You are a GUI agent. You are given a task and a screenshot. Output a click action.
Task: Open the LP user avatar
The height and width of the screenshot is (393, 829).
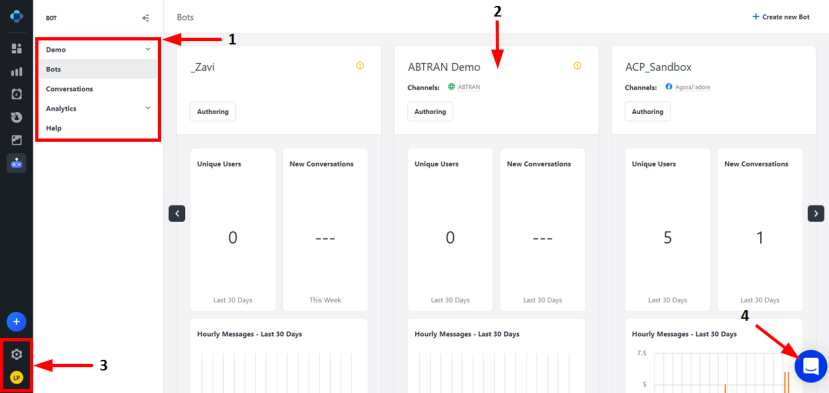click(x=16, y=378)
